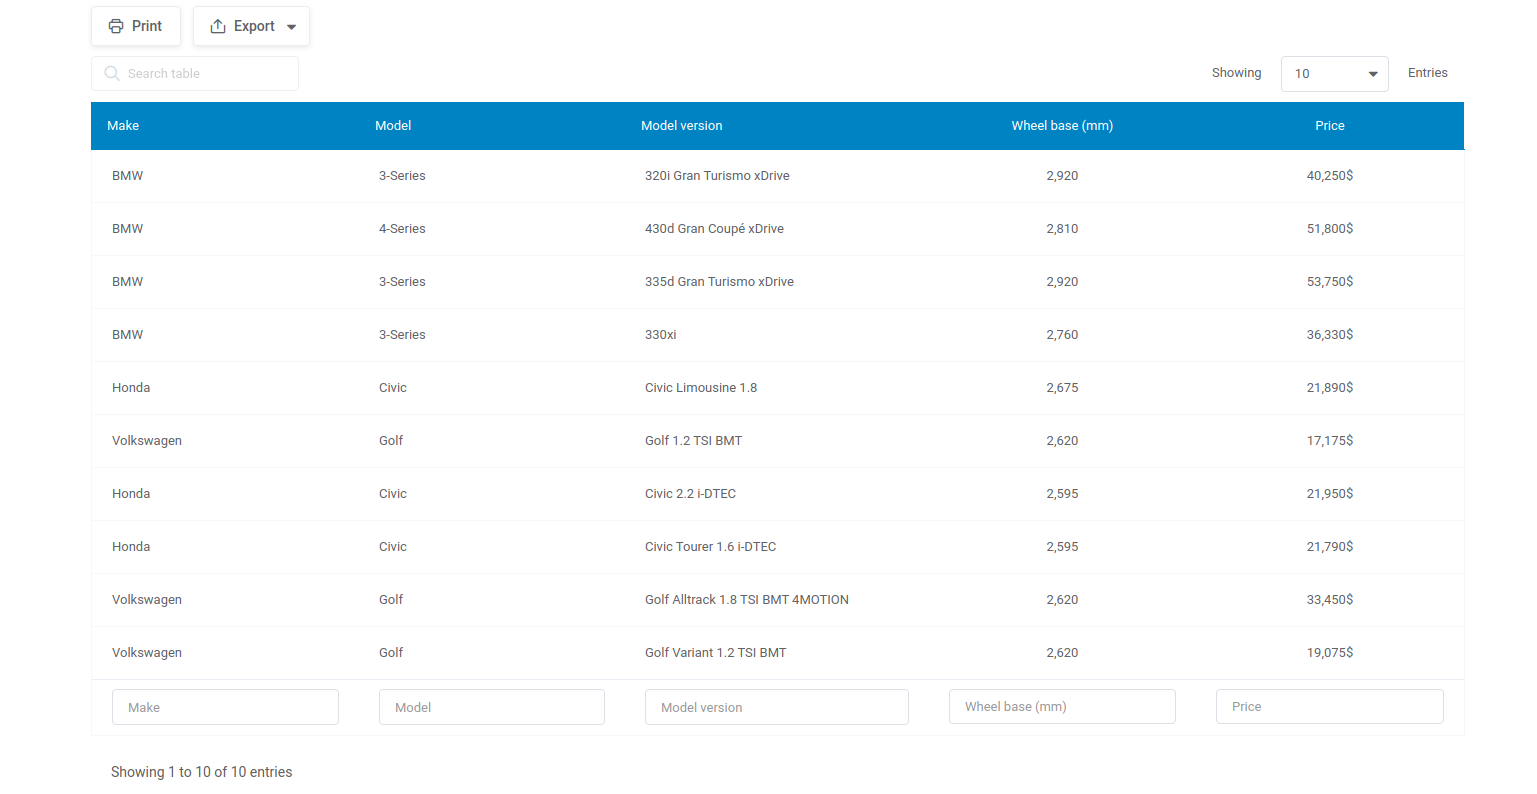The height and width of the screenshot is (794, 1537).
Task: Click 'Volkswagen' in Golf Alltrack row
Action: (x=147, y=600)
